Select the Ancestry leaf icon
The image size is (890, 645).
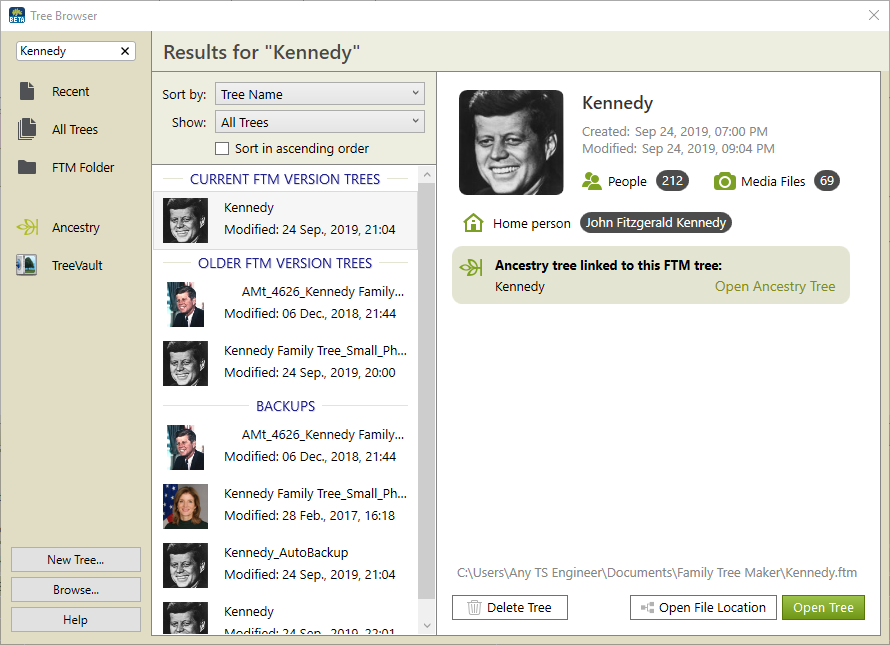[27, 228]
